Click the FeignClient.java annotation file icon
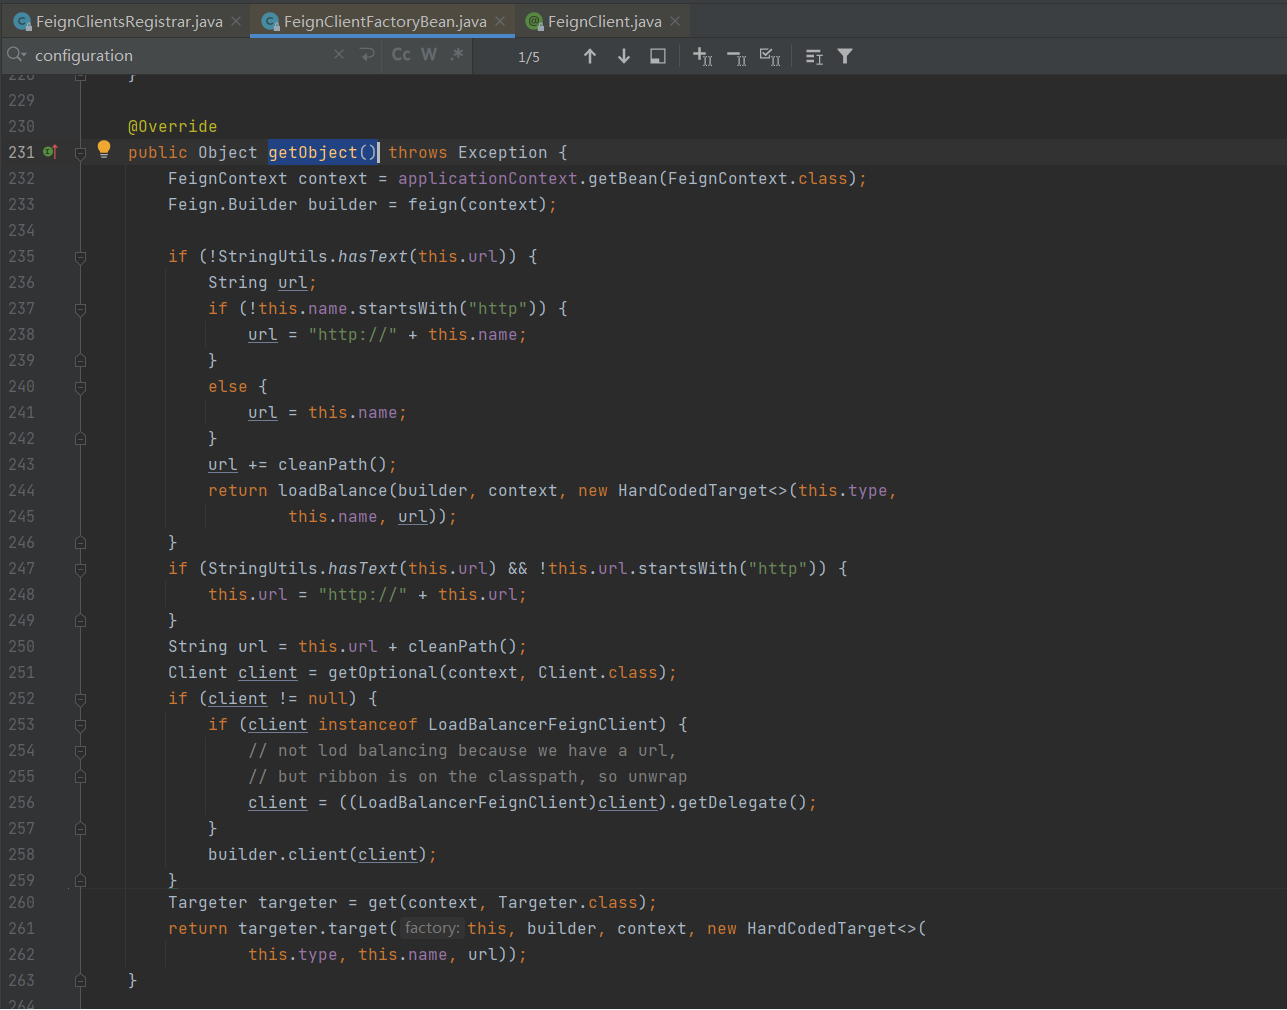Screen dimensions: 1287x1010 click(x=535, y=21)
